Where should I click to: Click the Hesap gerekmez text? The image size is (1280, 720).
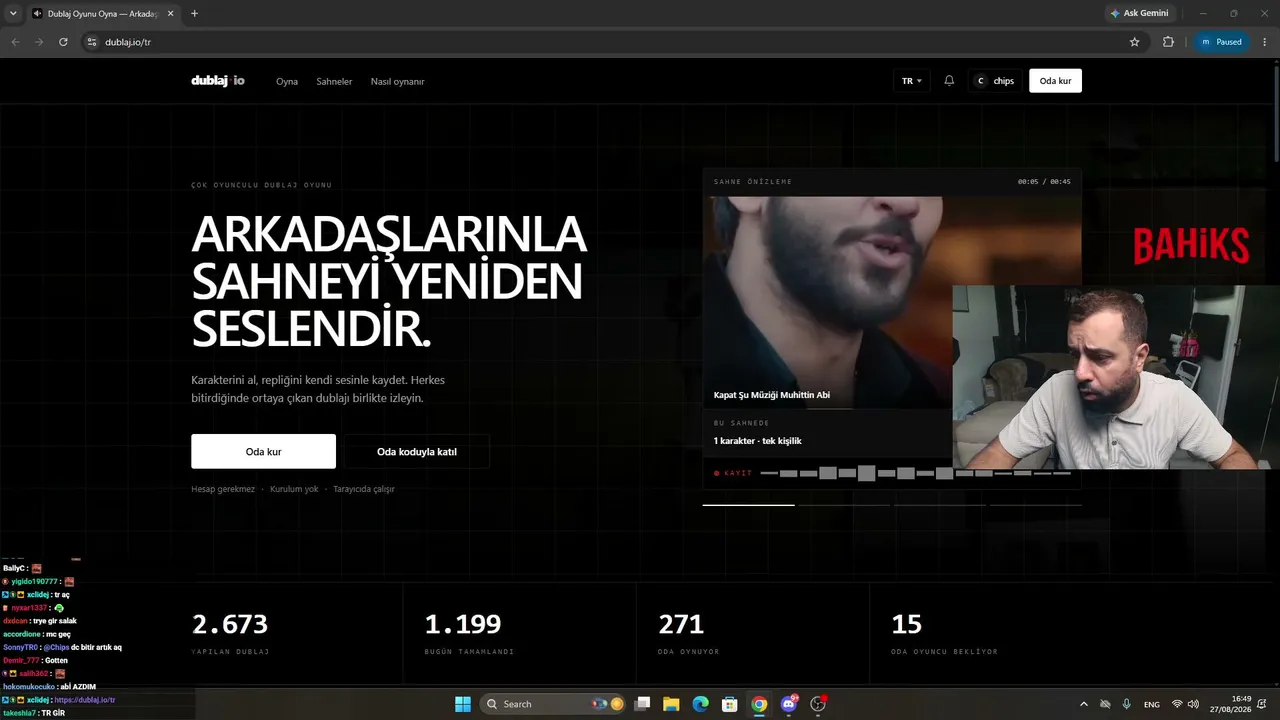click(223, 489)
